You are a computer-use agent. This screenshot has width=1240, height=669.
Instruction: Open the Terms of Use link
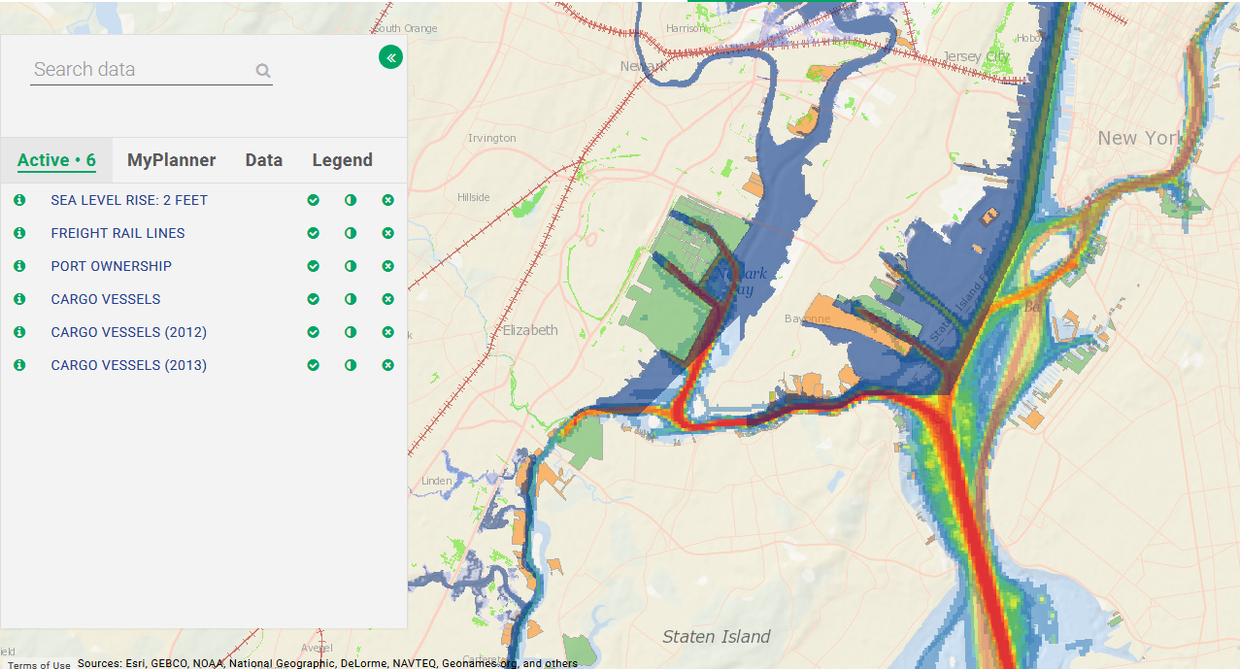pos(40,664)
